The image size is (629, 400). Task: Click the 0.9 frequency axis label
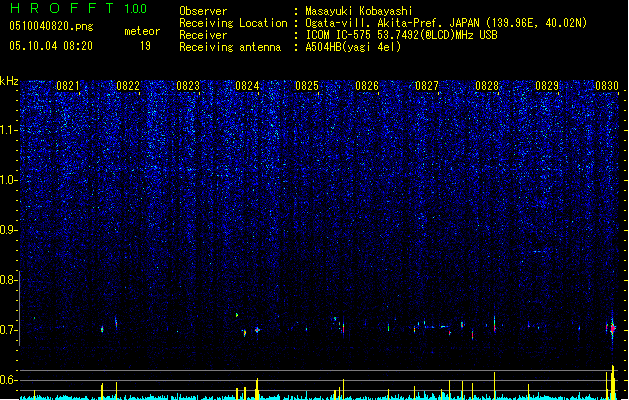click(8, 230)
